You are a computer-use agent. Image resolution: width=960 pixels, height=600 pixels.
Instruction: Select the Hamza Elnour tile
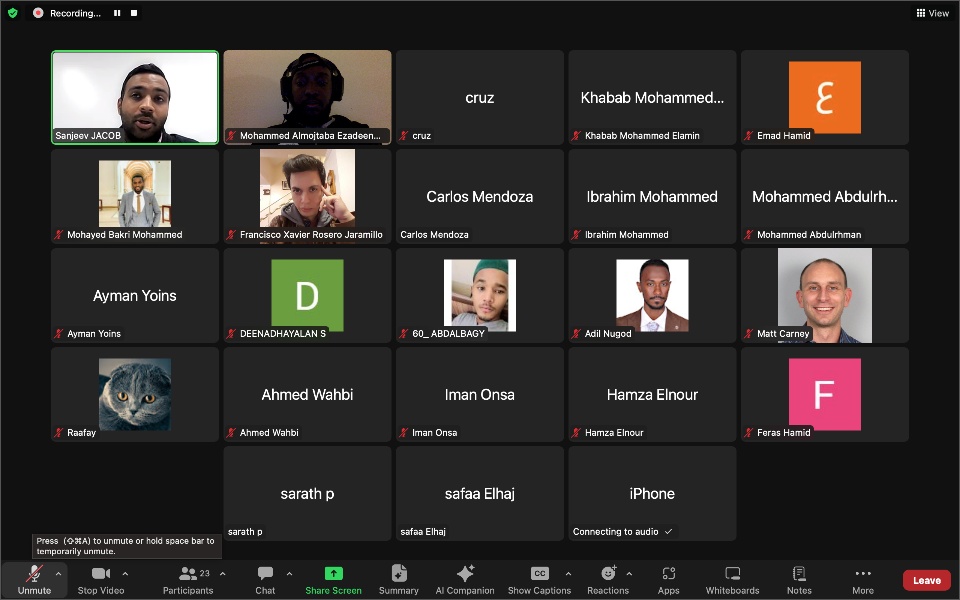point(652,394)
